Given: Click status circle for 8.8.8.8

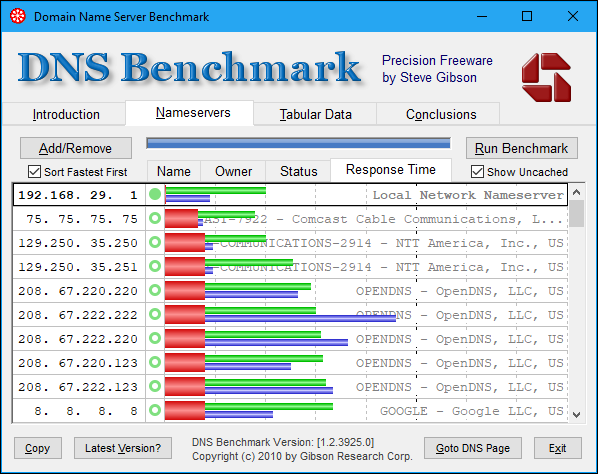Looking at the screenshot, I should point(155,410).
